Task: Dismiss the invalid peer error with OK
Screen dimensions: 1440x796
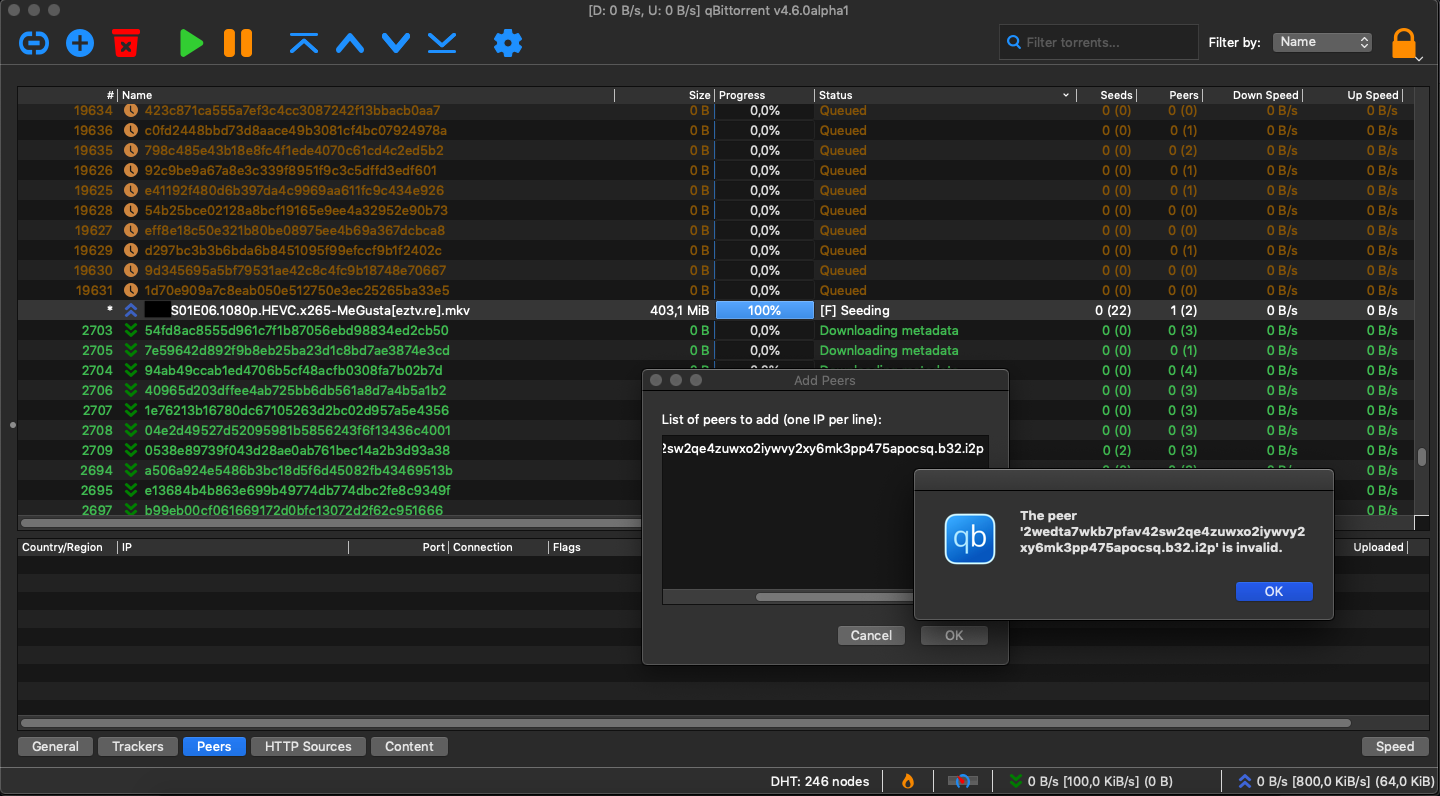Action: click(x=1274, y=591)
